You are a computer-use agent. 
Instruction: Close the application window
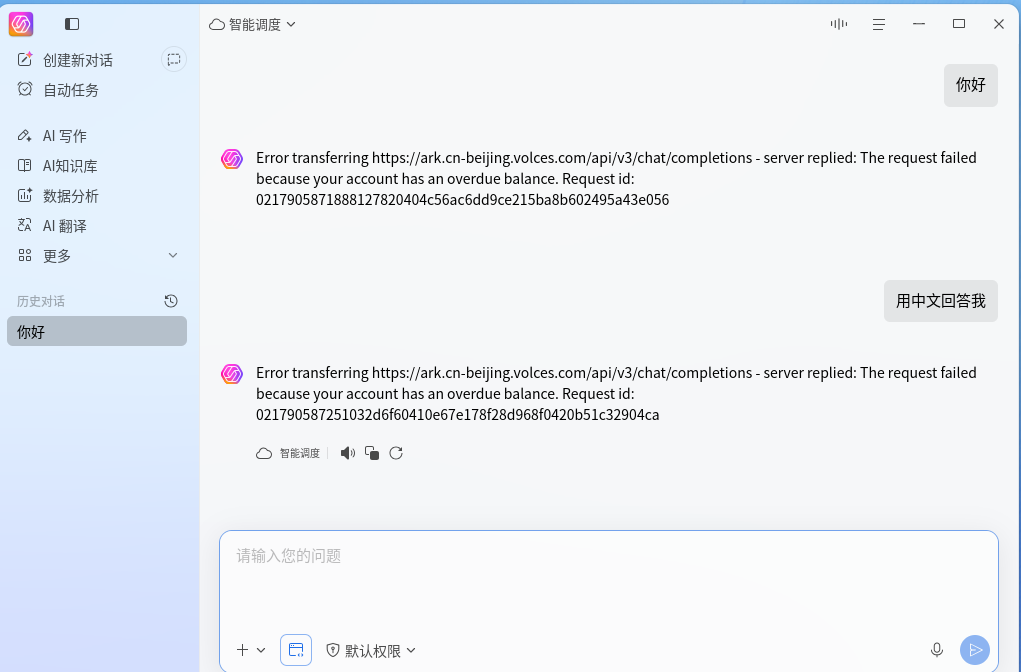pyautogui.click(x=999, y=24)
